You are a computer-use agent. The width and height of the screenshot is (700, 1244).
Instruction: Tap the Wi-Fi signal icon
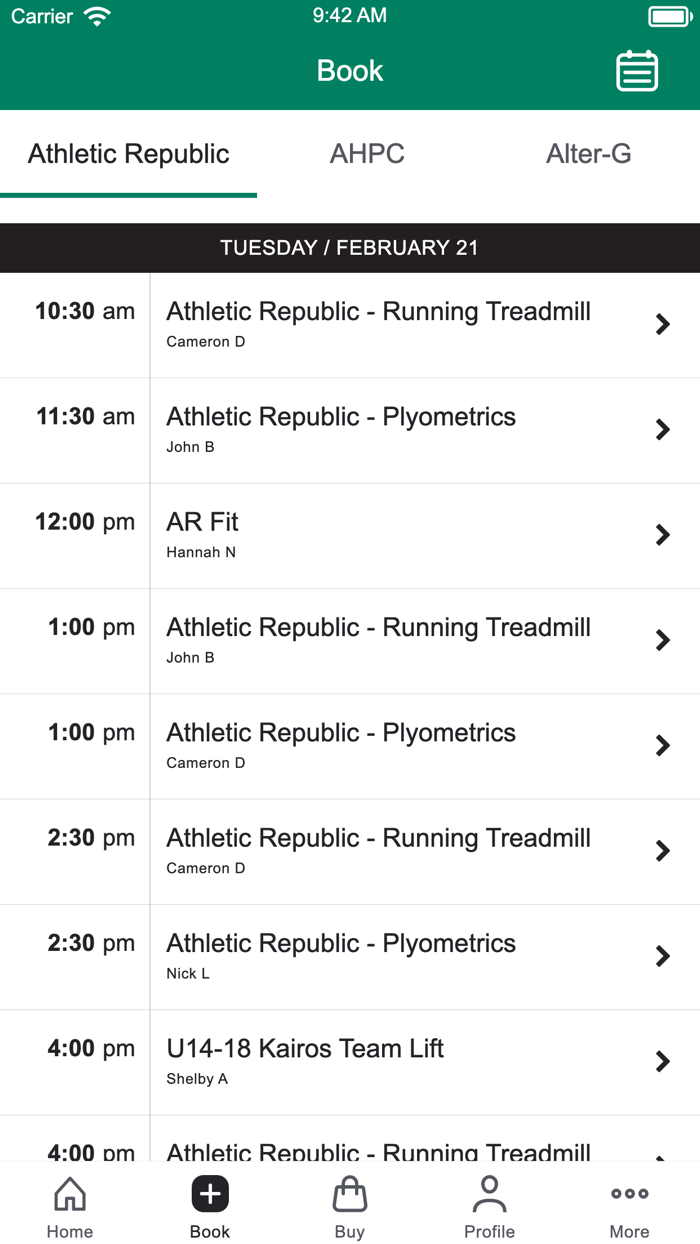click(x=97, y=15)
